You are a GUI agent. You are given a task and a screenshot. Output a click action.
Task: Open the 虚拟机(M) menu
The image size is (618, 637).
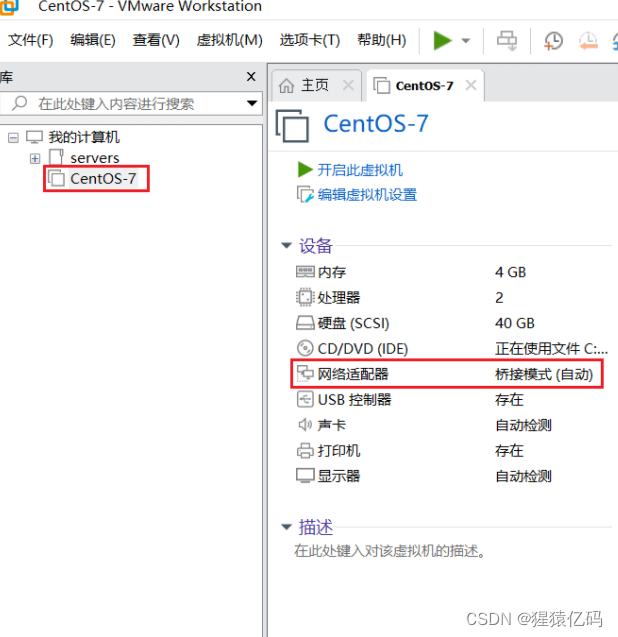(x=230, y=40)
